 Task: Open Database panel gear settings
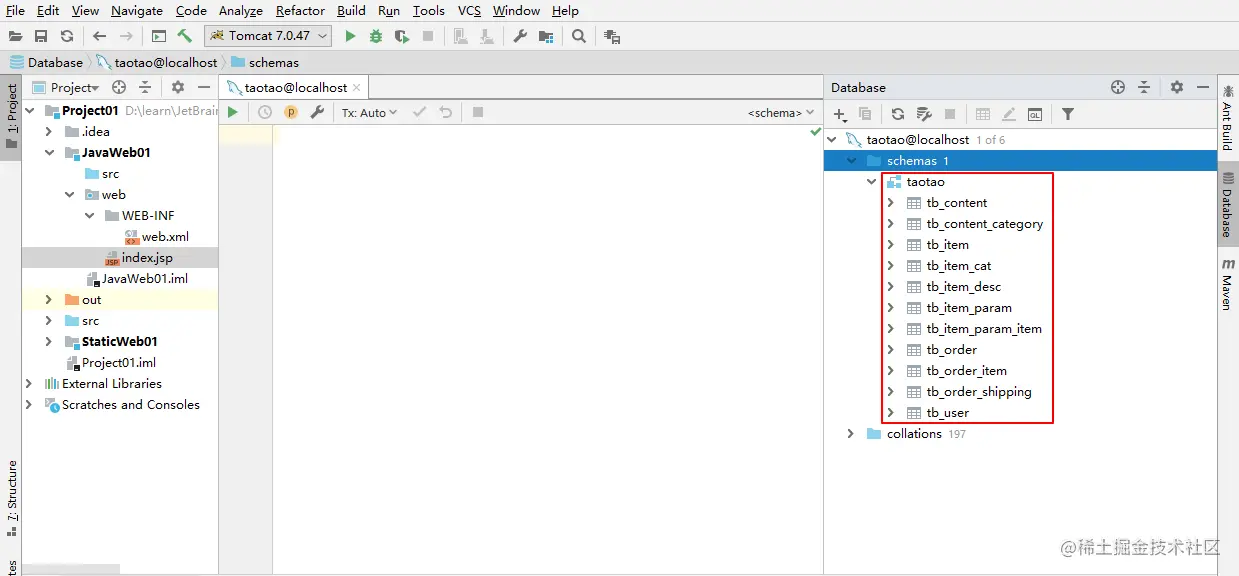click(x=1177, y=87)
